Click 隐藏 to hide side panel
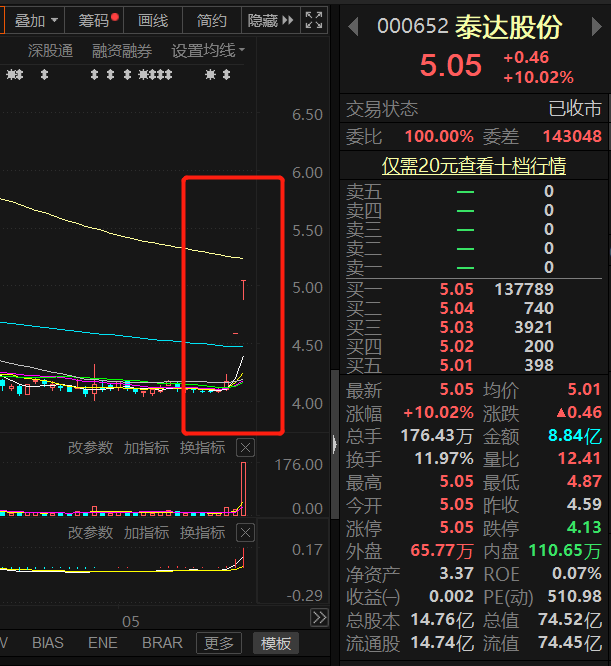Image resolution: width=611 pixels, height=666 pixels. (270, 20)
